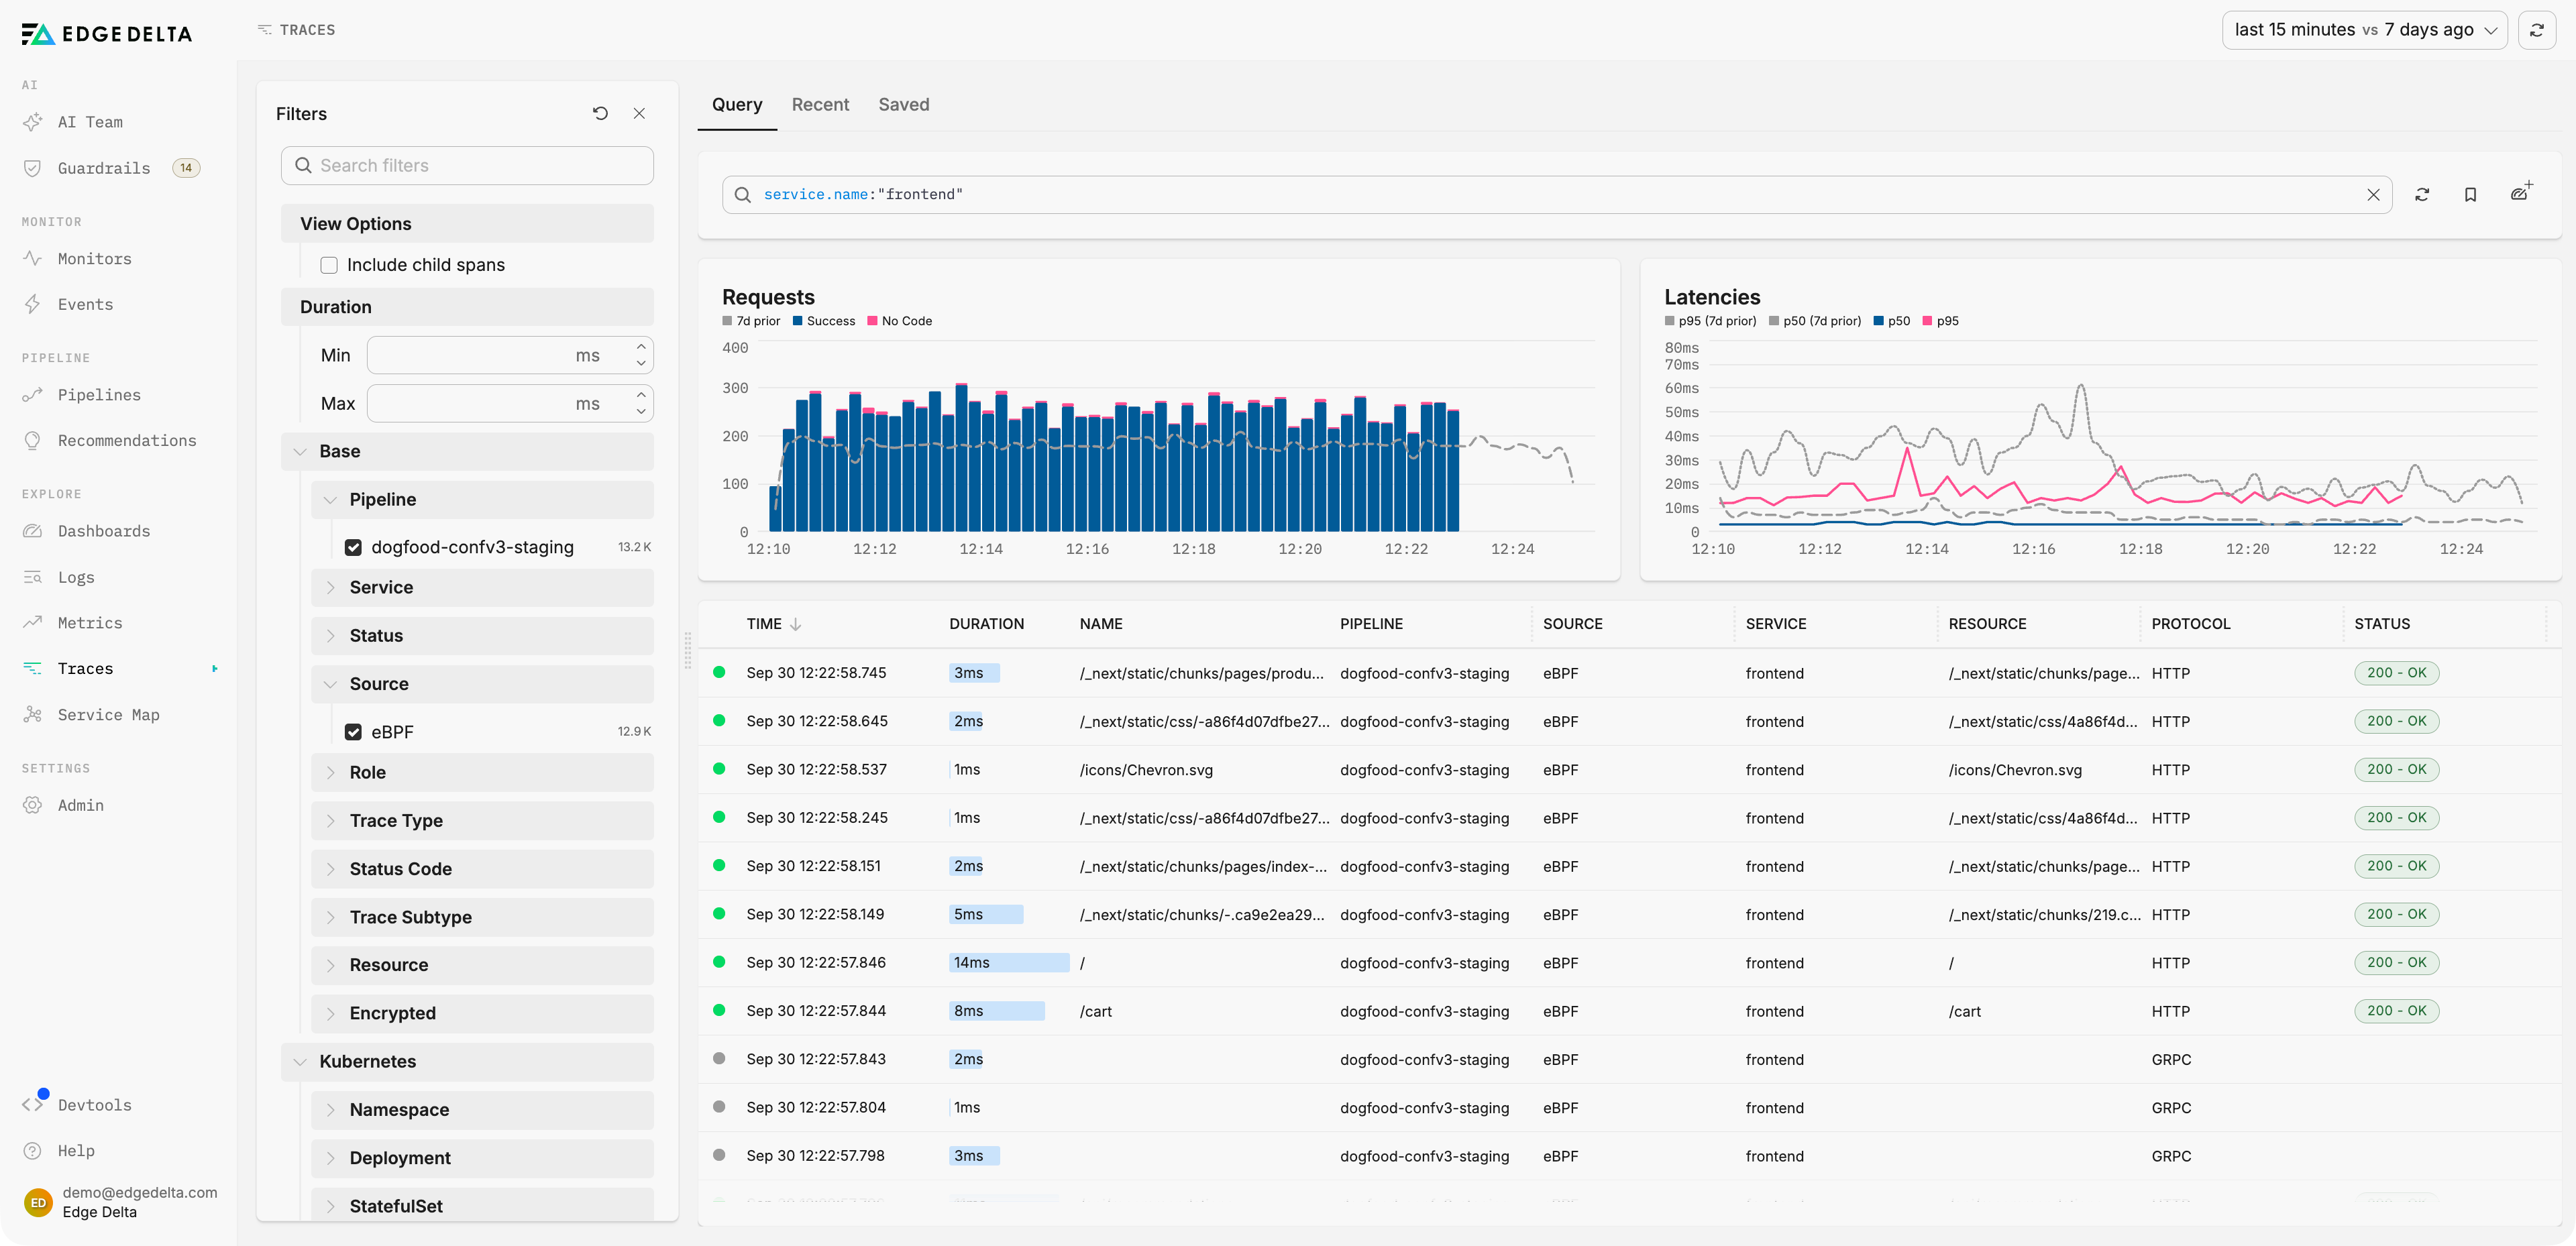Open Recommendations lightbulb icon
Screen dimensions: 2576x1246
32,441
